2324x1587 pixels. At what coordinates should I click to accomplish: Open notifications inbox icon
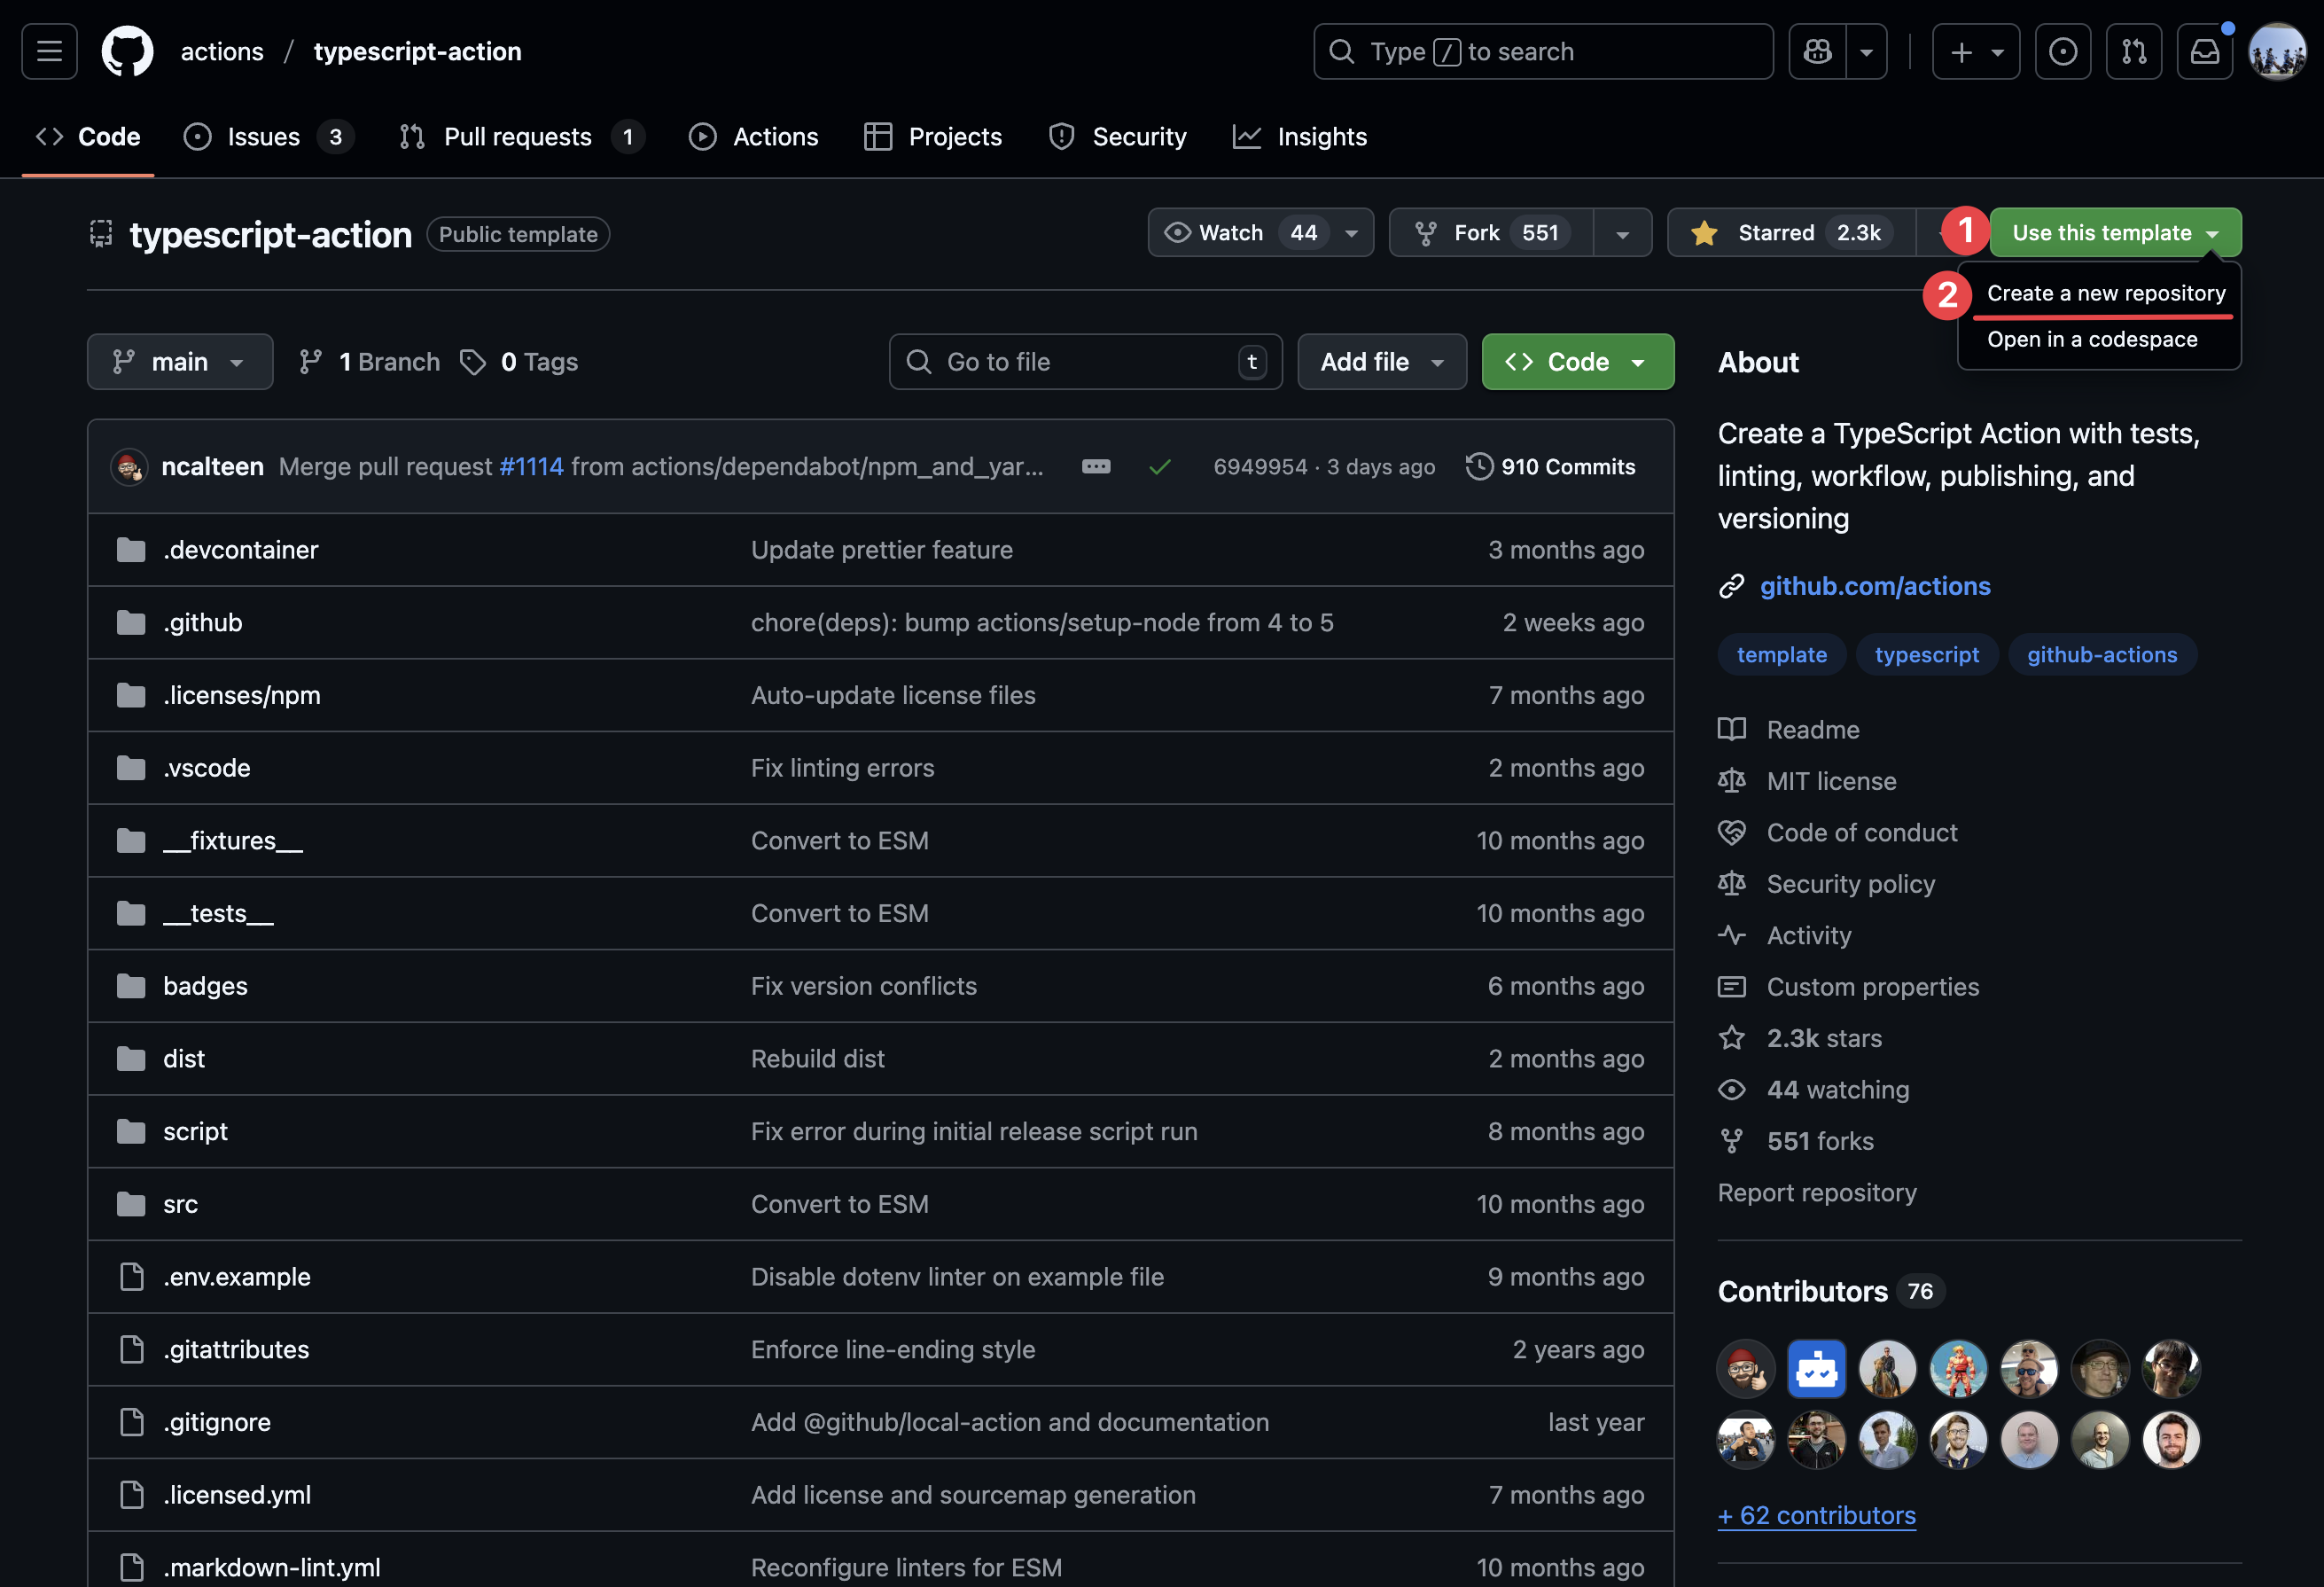pyautogui.click(x=2204, y=51)
